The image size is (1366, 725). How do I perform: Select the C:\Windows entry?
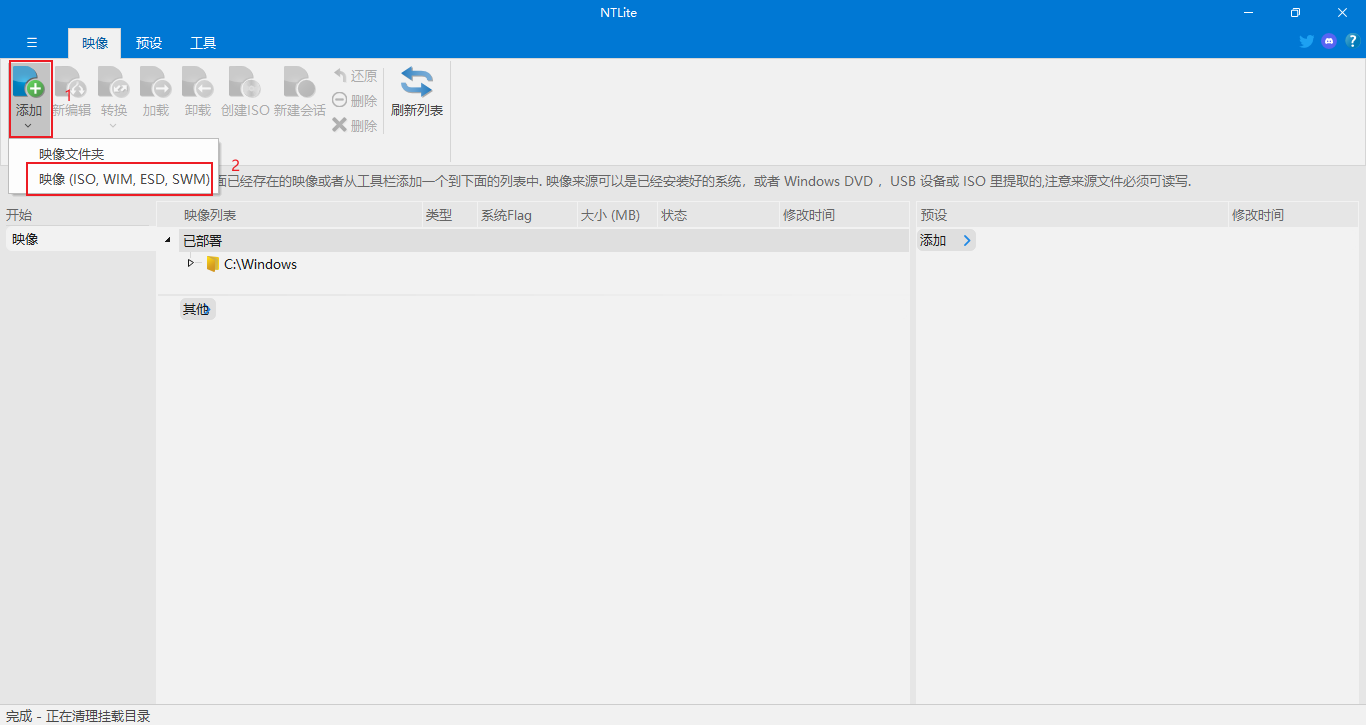[260, 264]
